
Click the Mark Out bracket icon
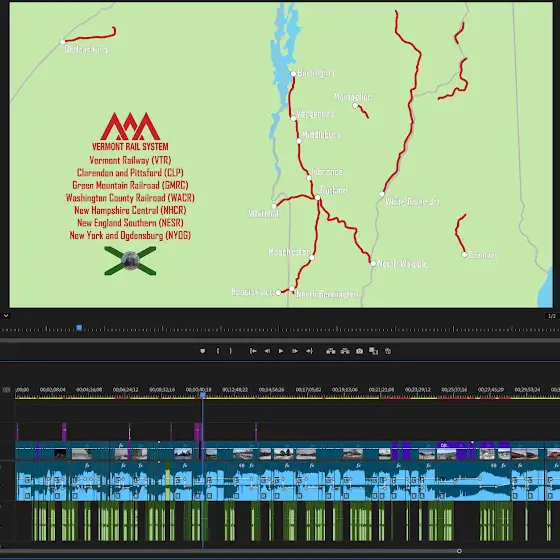(x=231, y=351)
